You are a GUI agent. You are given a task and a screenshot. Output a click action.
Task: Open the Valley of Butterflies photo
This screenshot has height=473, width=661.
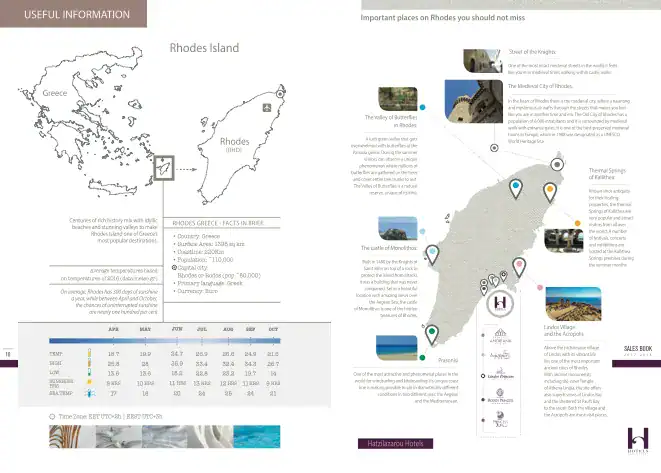pos(398,99)
